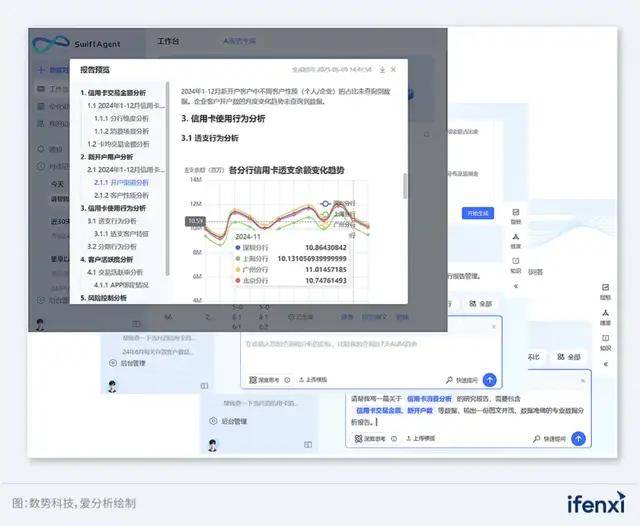Click the chart title 各分行信用卡透支余额变化趋势
This screenshot has width=640, height=526.
click(287, 170)
